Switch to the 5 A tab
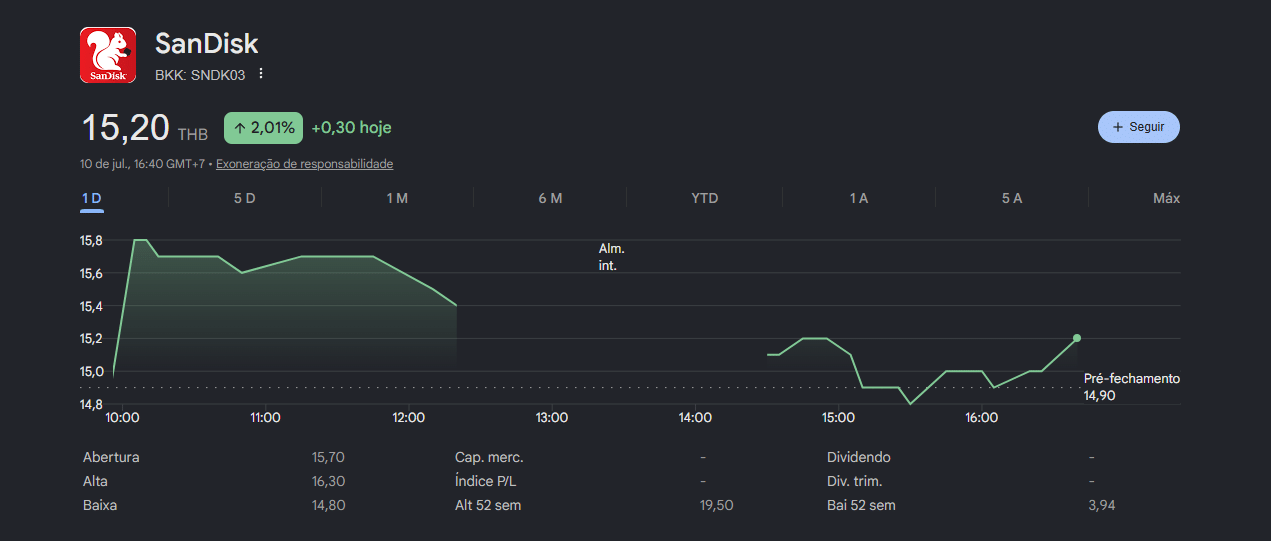Image resolution: width=1271 pixels, height=541 pixels. pyautogui.click(x=1011, y=198)
